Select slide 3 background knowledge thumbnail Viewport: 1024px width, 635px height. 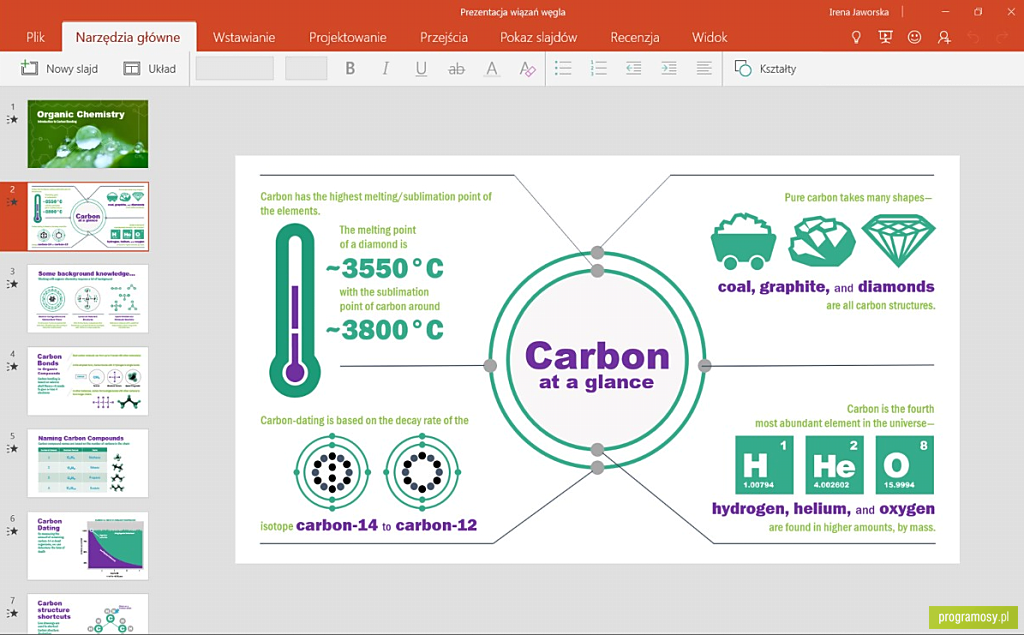[88, 299]
